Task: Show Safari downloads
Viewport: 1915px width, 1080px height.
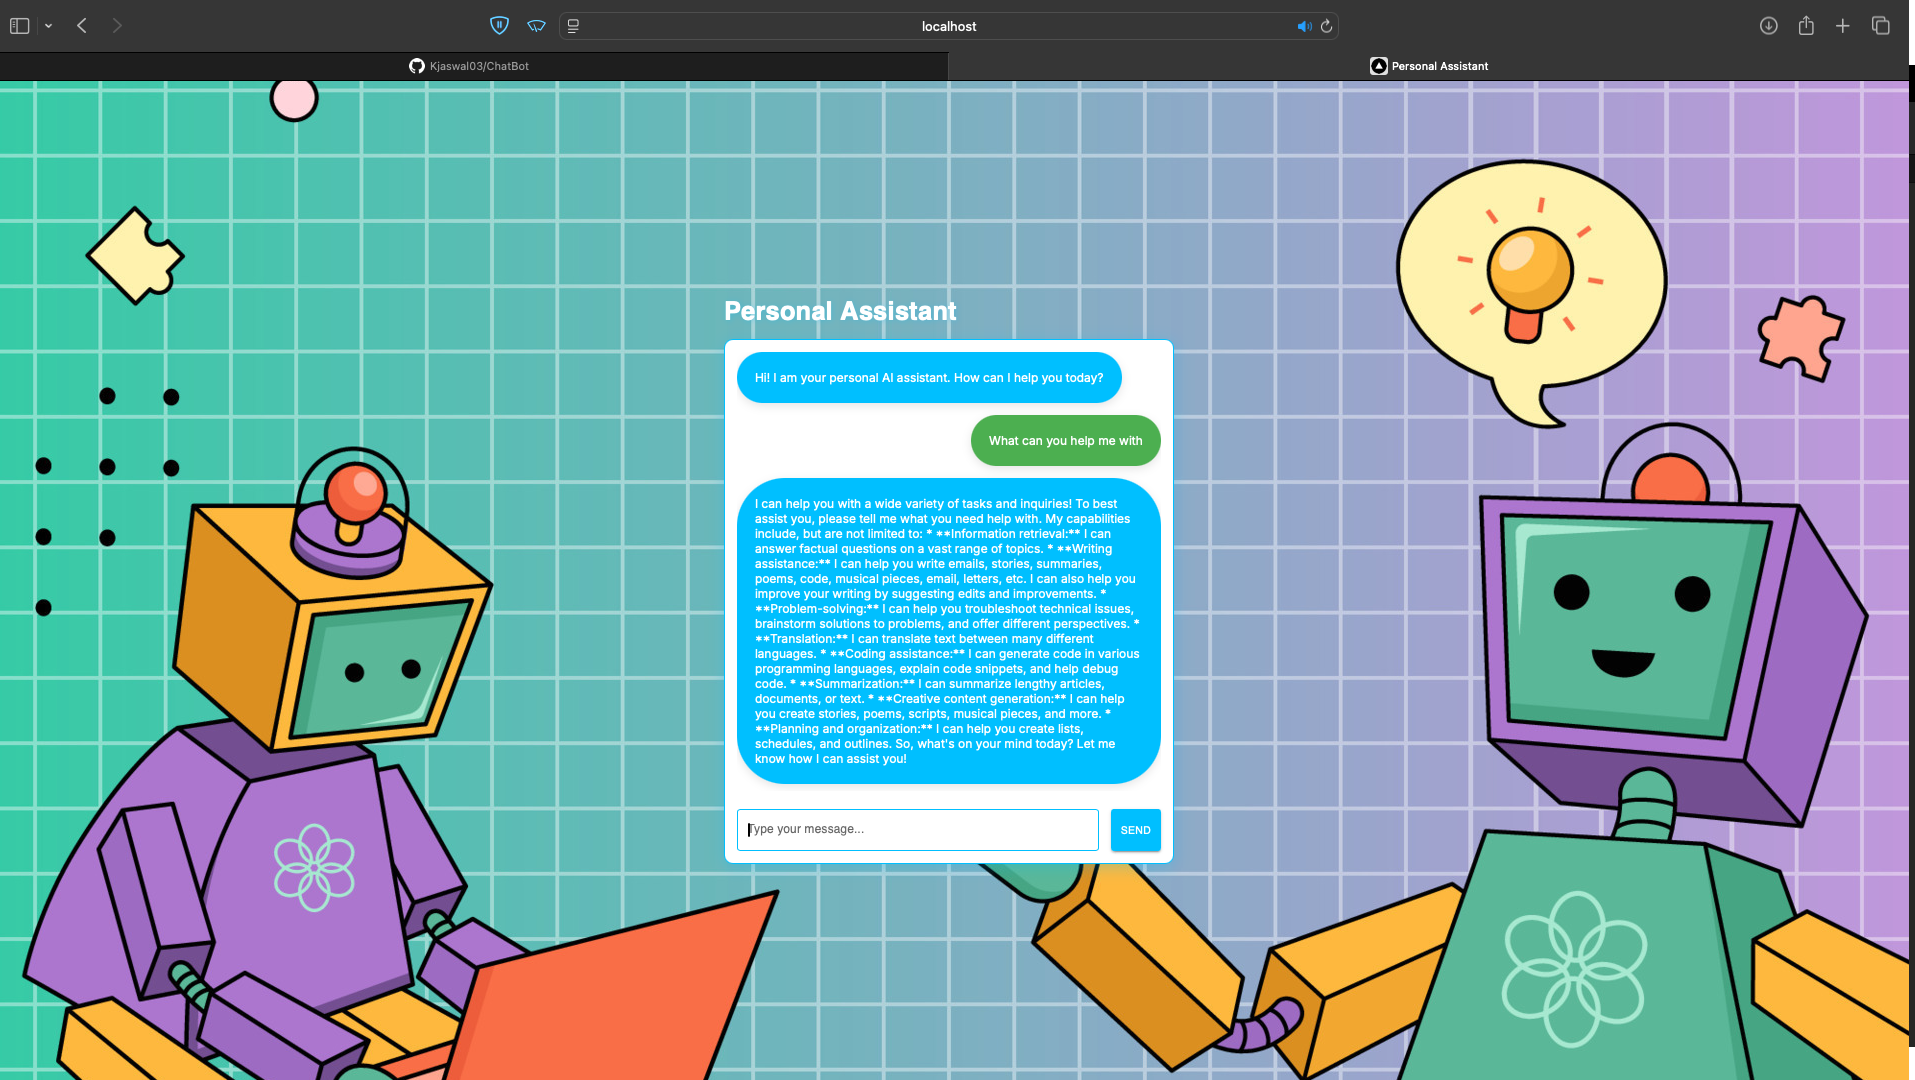Action: [1768, 26]
